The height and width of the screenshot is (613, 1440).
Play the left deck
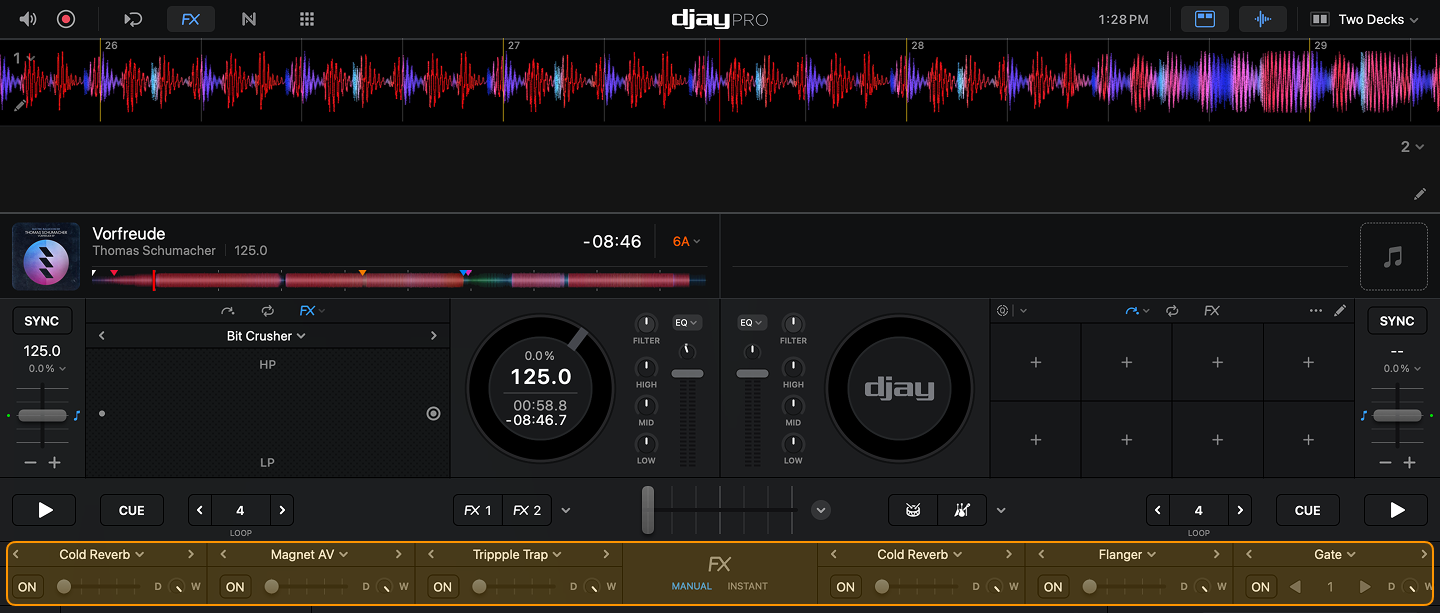[x=43, y=510]
